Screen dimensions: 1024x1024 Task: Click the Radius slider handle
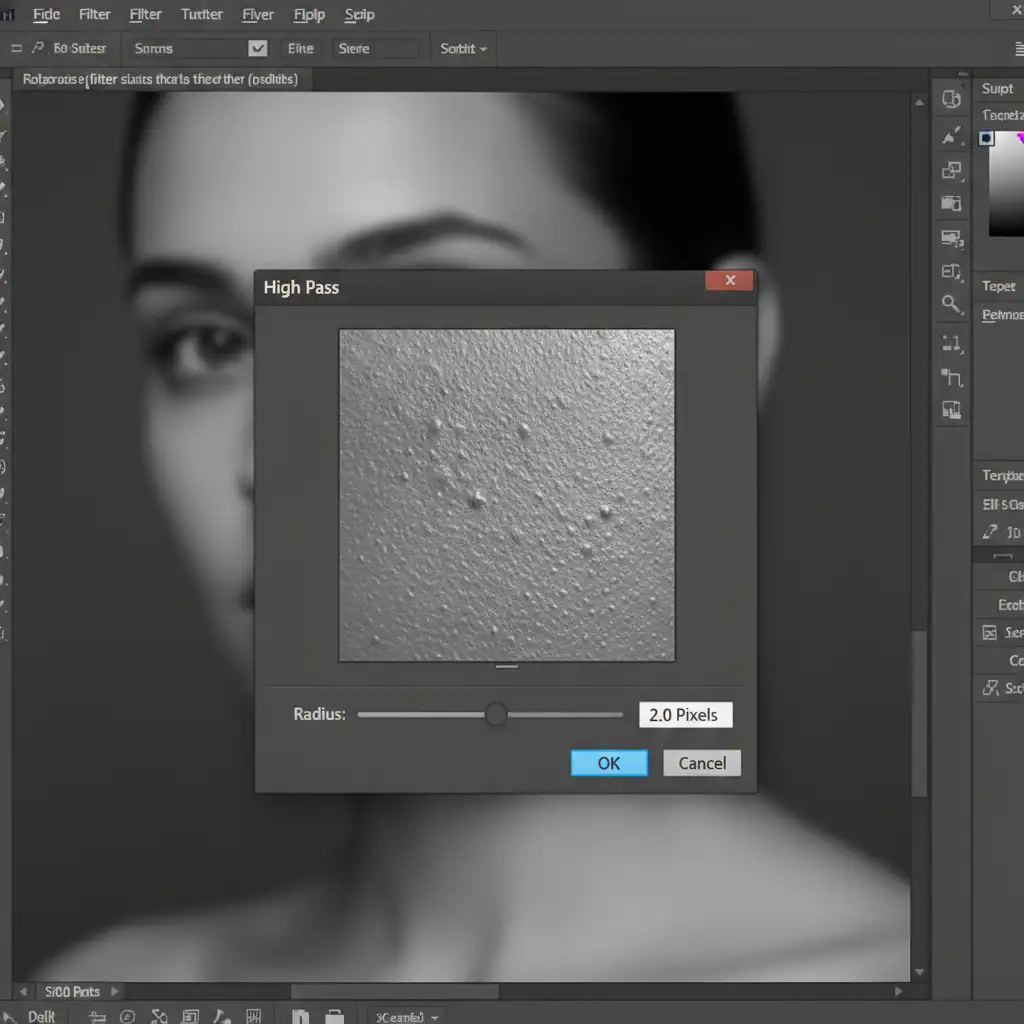click(x=496, y=714)
